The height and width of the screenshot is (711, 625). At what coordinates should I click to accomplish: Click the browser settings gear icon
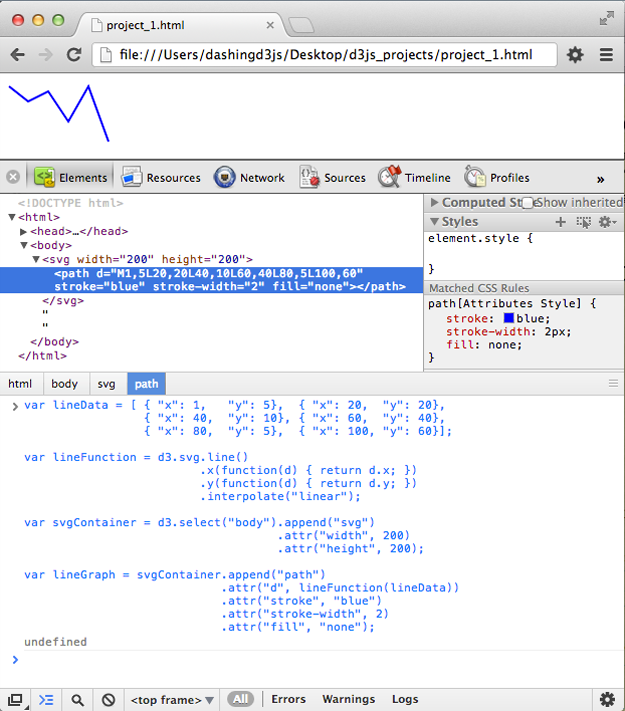(575, 55)
